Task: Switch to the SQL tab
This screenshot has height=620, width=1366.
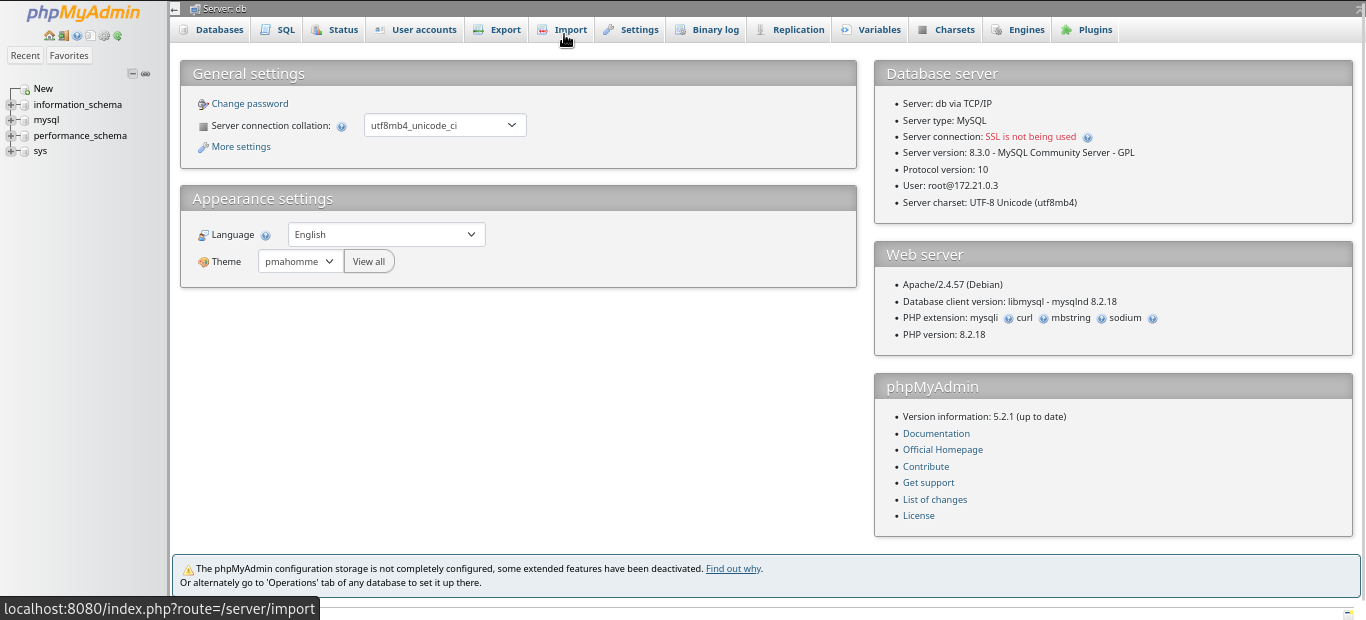Action: [277, 30]
